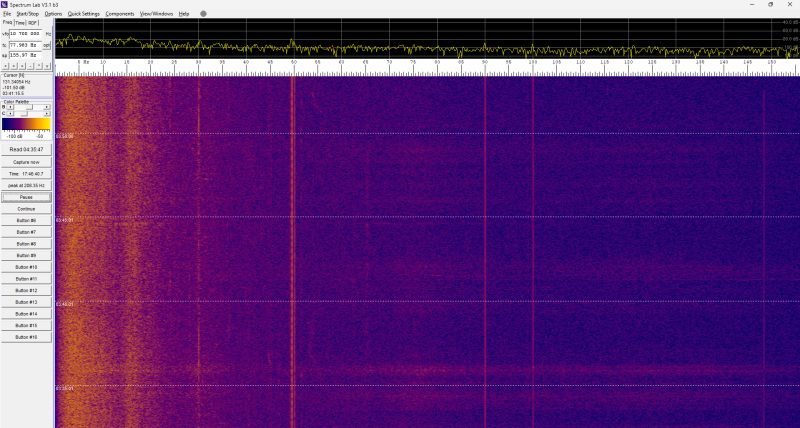Open the Quick Settings menu
This screenshot has height=428, width=800.
[x=84, y=14]
